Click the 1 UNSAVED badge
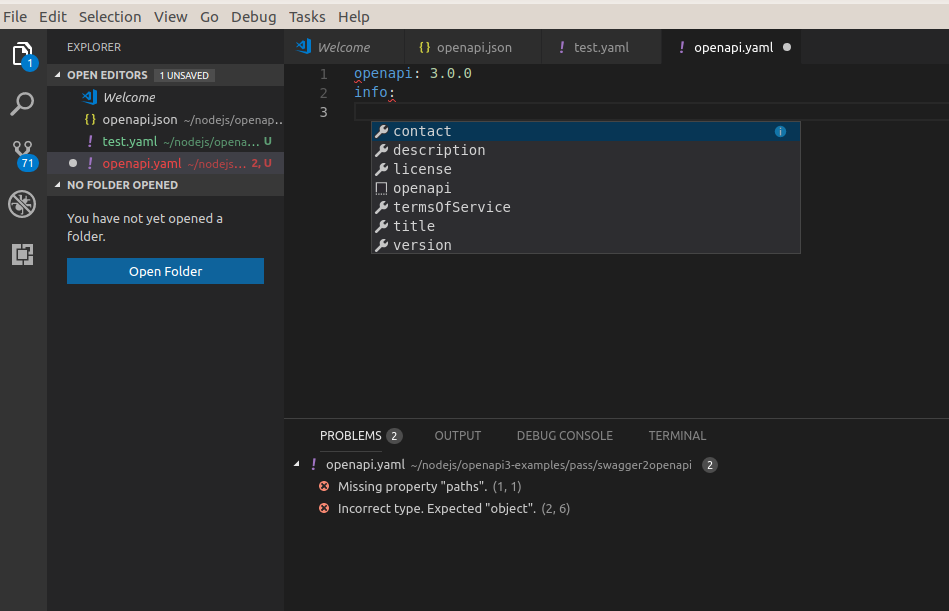This screenshot has width=949, height=611. point(184,75)
